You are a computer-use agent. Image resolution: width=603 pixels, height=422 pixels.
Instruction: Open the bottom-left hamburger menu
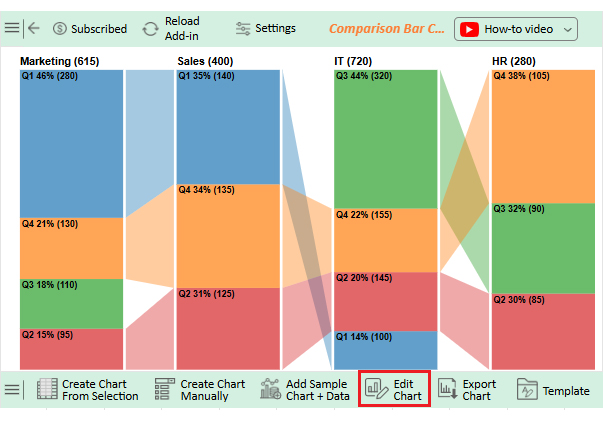[x=12, y=389]
